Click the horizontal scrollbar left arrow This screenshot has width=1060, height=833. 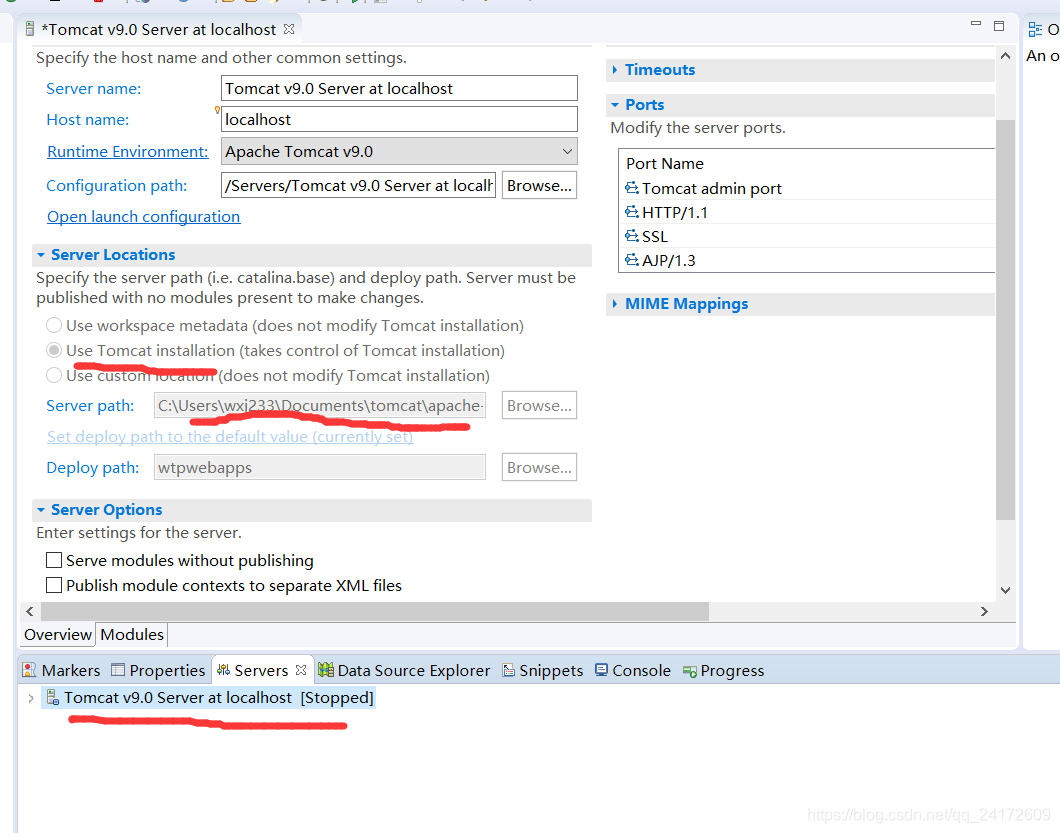coord(30,611)
